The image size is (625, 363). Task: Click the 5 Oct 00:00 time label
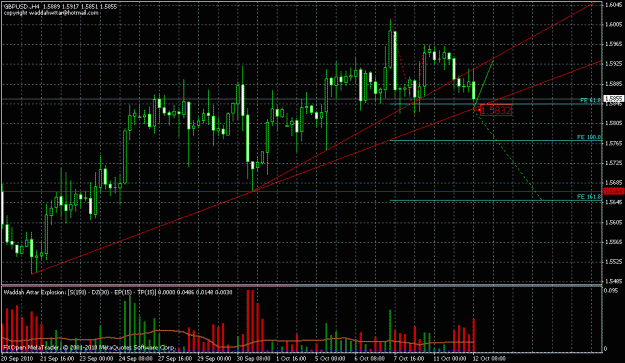[330, 359]
